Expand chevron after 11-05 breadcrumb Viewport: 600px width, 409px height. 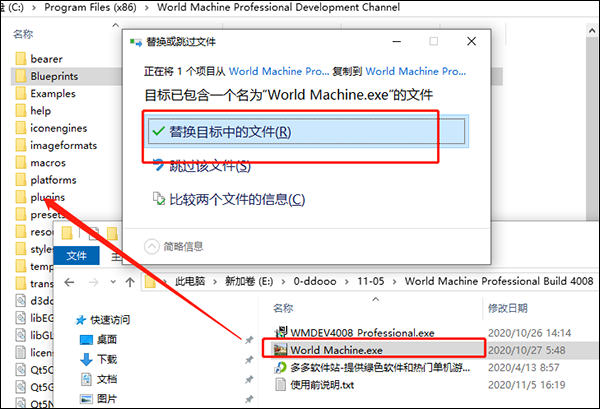click(395, 282)
